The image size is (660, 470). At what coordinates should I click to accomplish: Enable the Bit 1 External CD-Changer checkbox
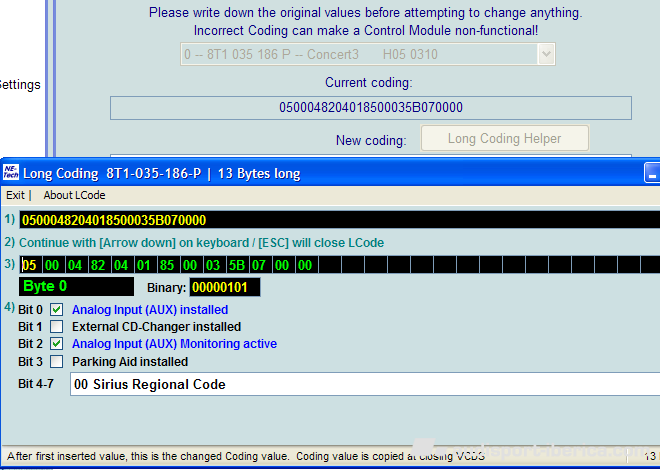(57, 327)
